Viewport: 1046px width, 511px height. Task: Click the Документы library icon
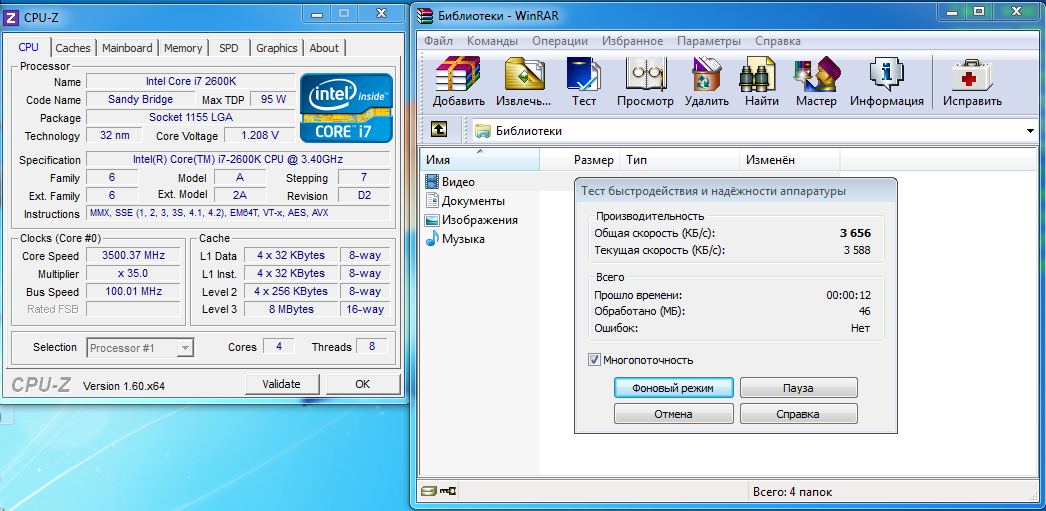tap(432, 201)
